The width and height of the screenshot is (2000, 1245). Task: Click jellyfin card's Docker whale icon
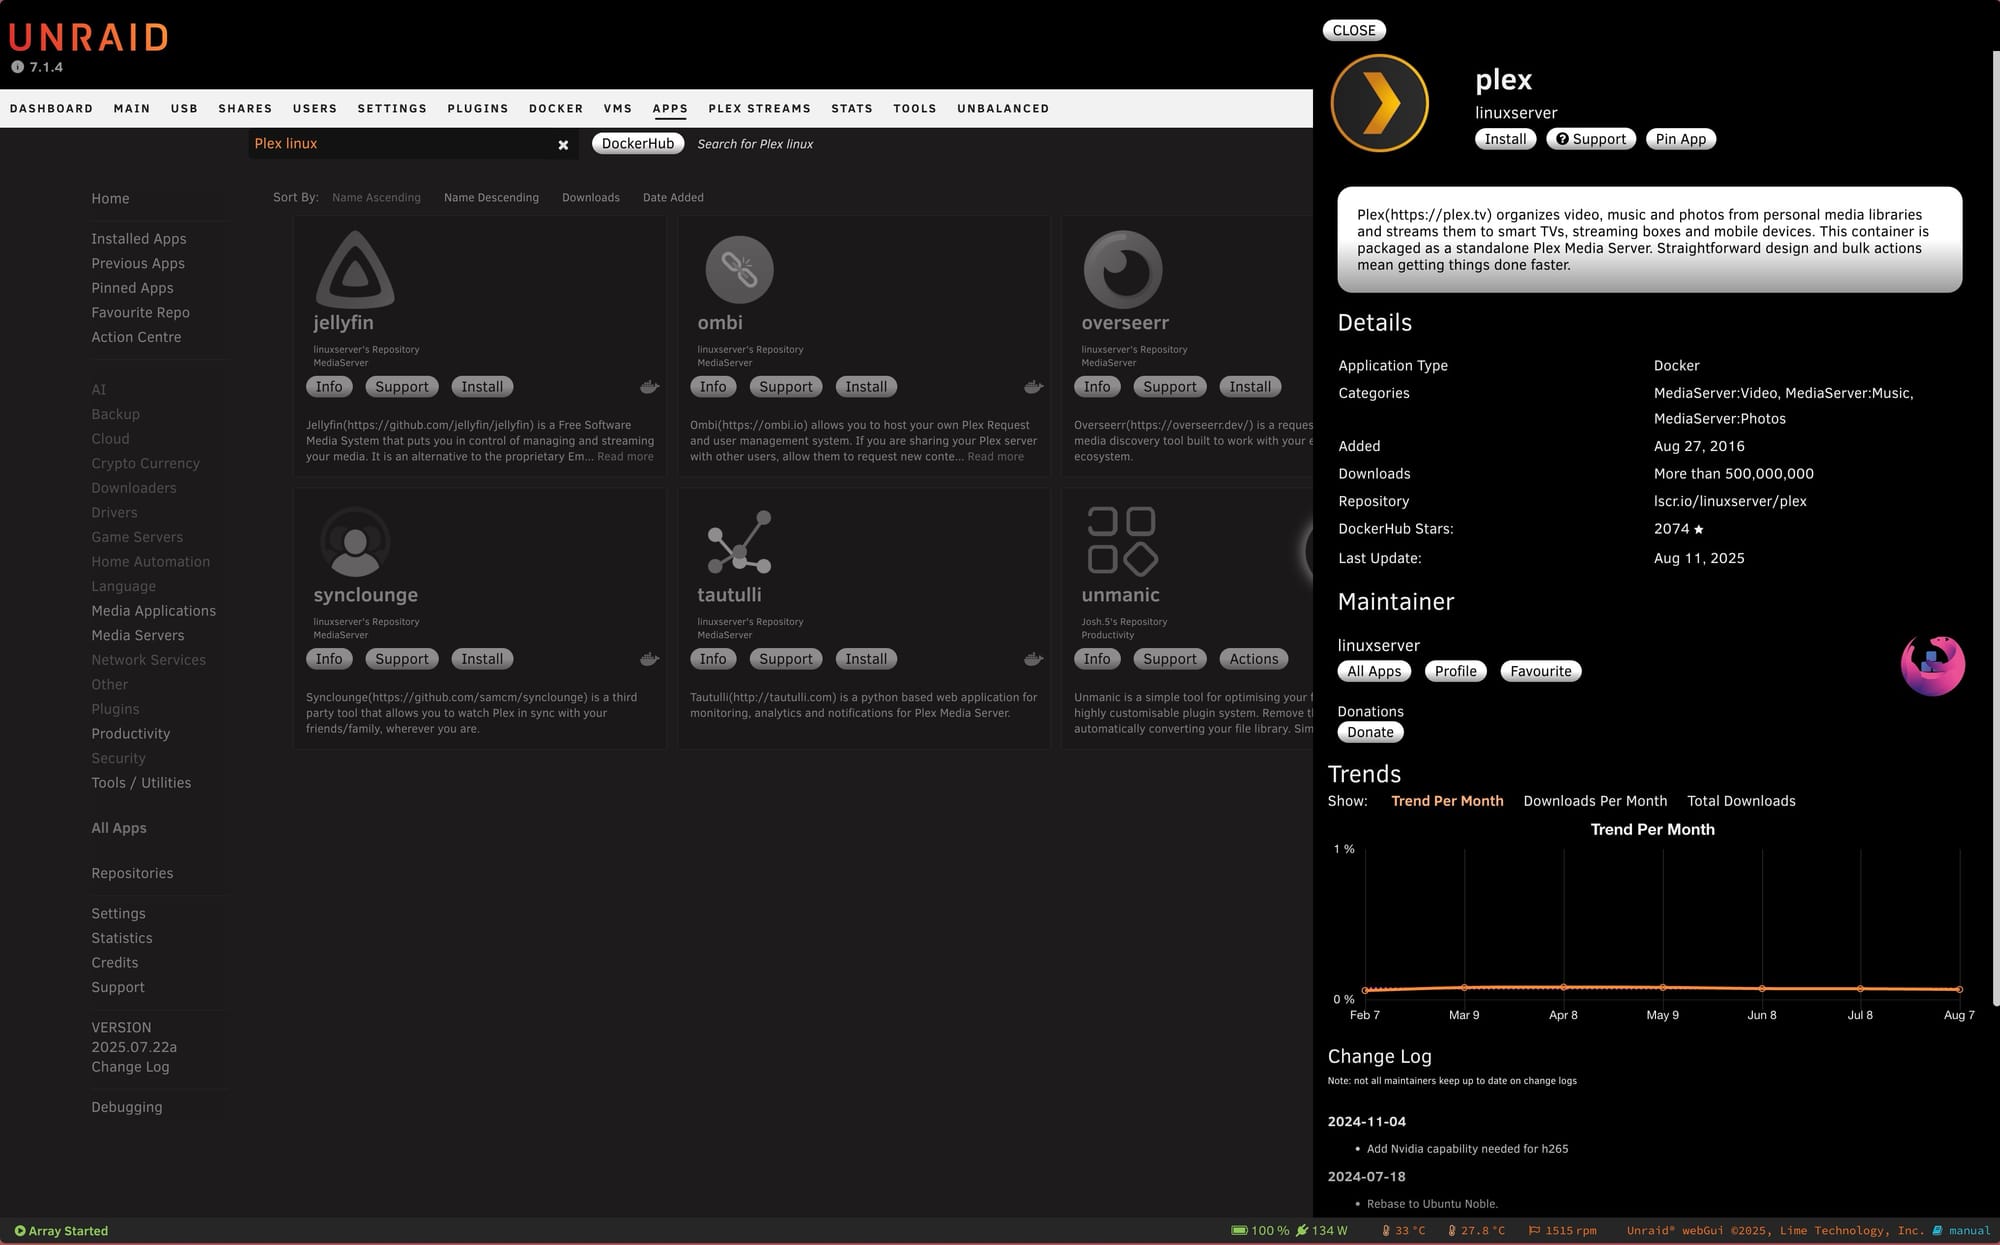(x=649, y=387)
